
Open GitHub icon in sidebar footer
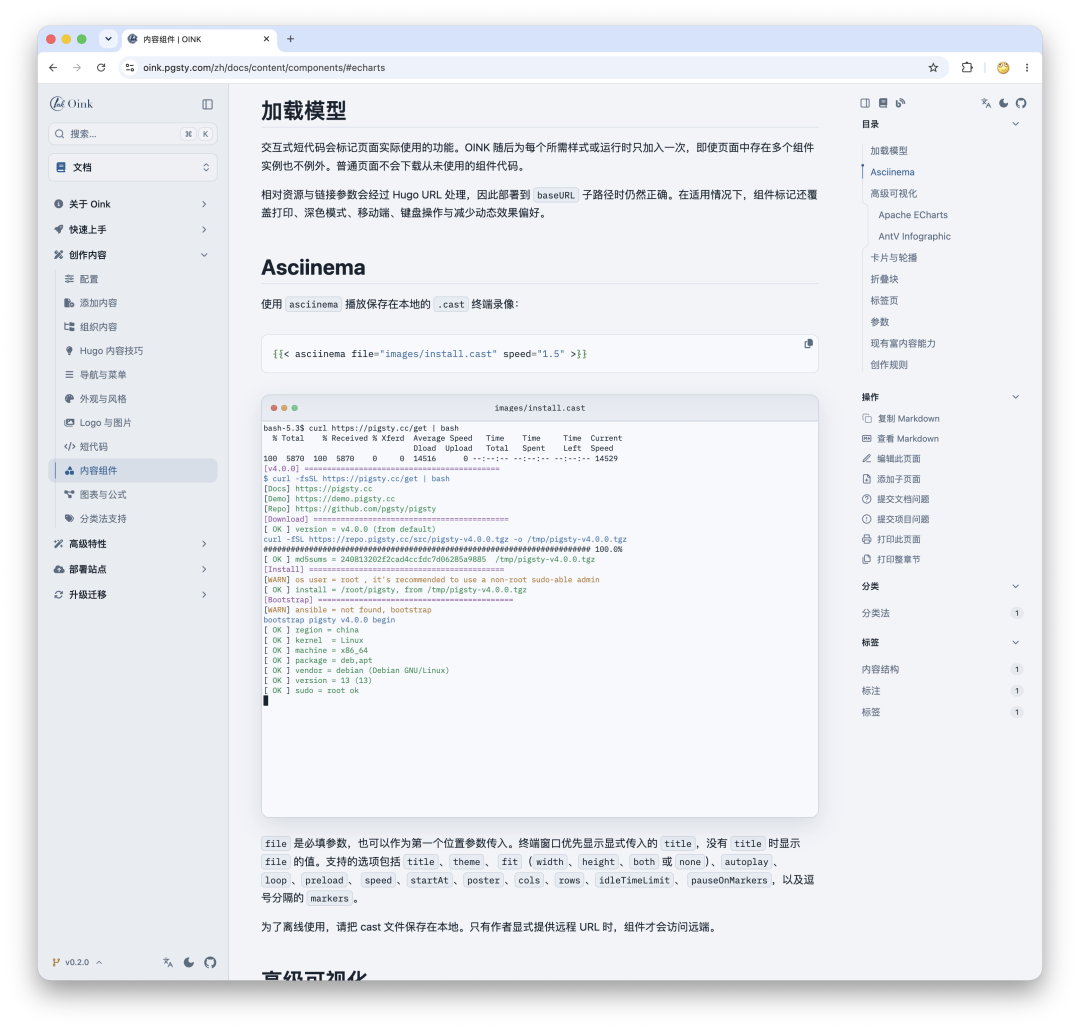[x=210, y=962]
